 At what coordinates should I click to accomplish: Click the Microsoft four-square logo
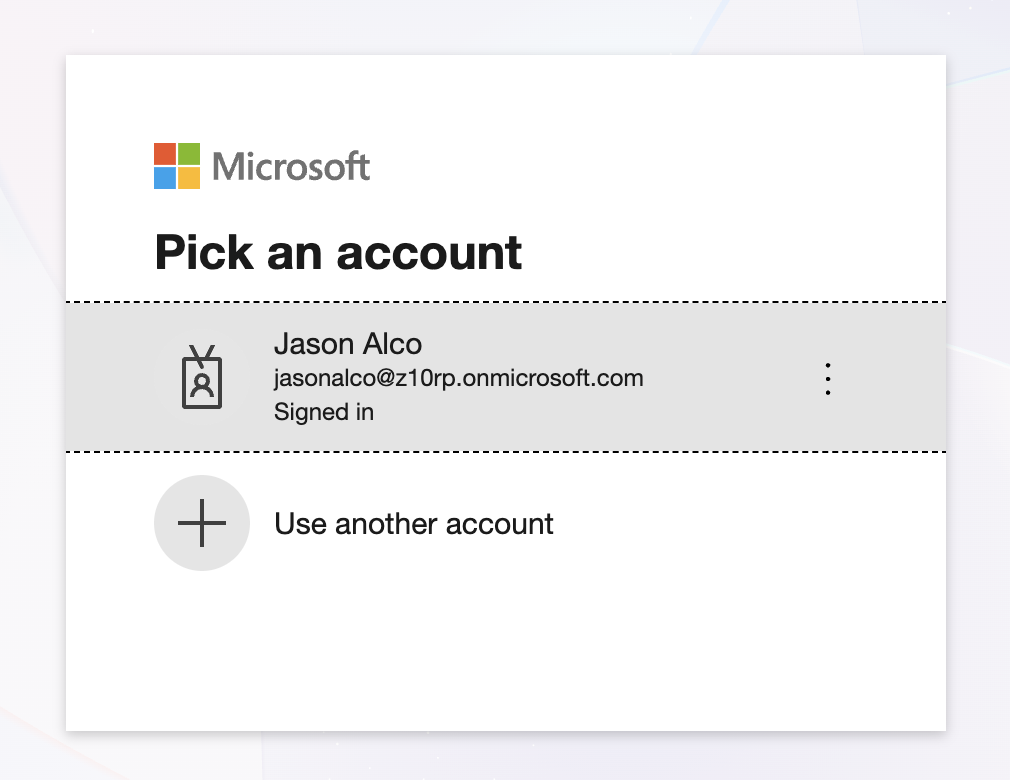[177, 166]
